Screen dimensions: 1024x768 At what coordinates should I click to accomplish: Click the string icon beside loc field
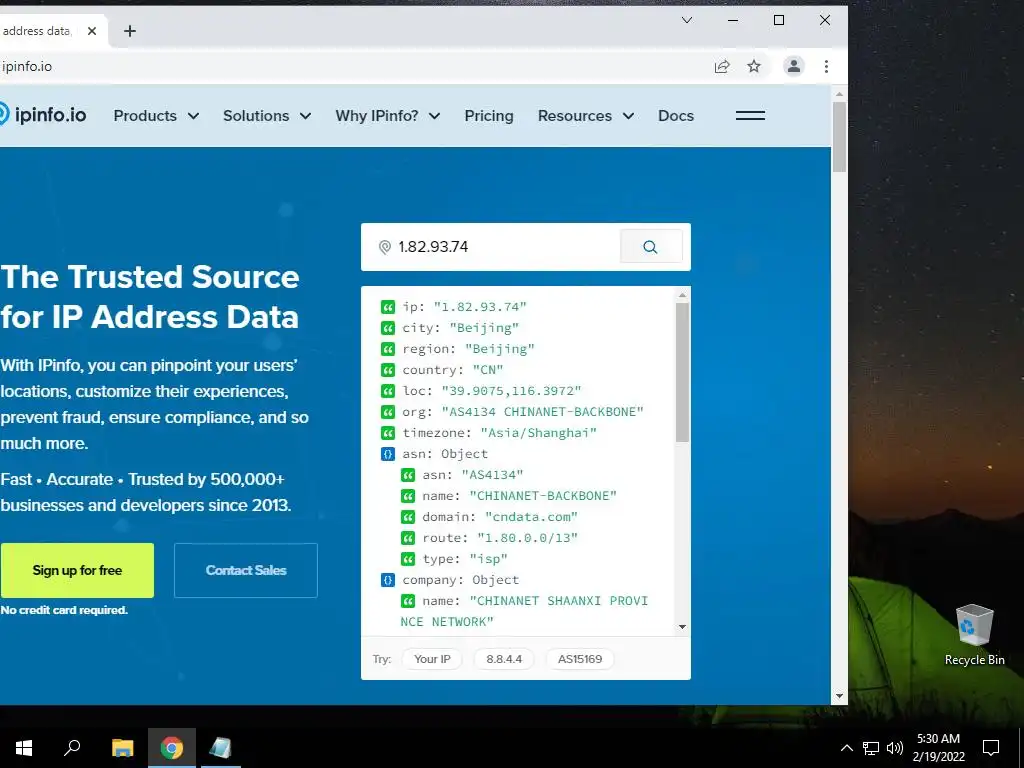(388, 391)
